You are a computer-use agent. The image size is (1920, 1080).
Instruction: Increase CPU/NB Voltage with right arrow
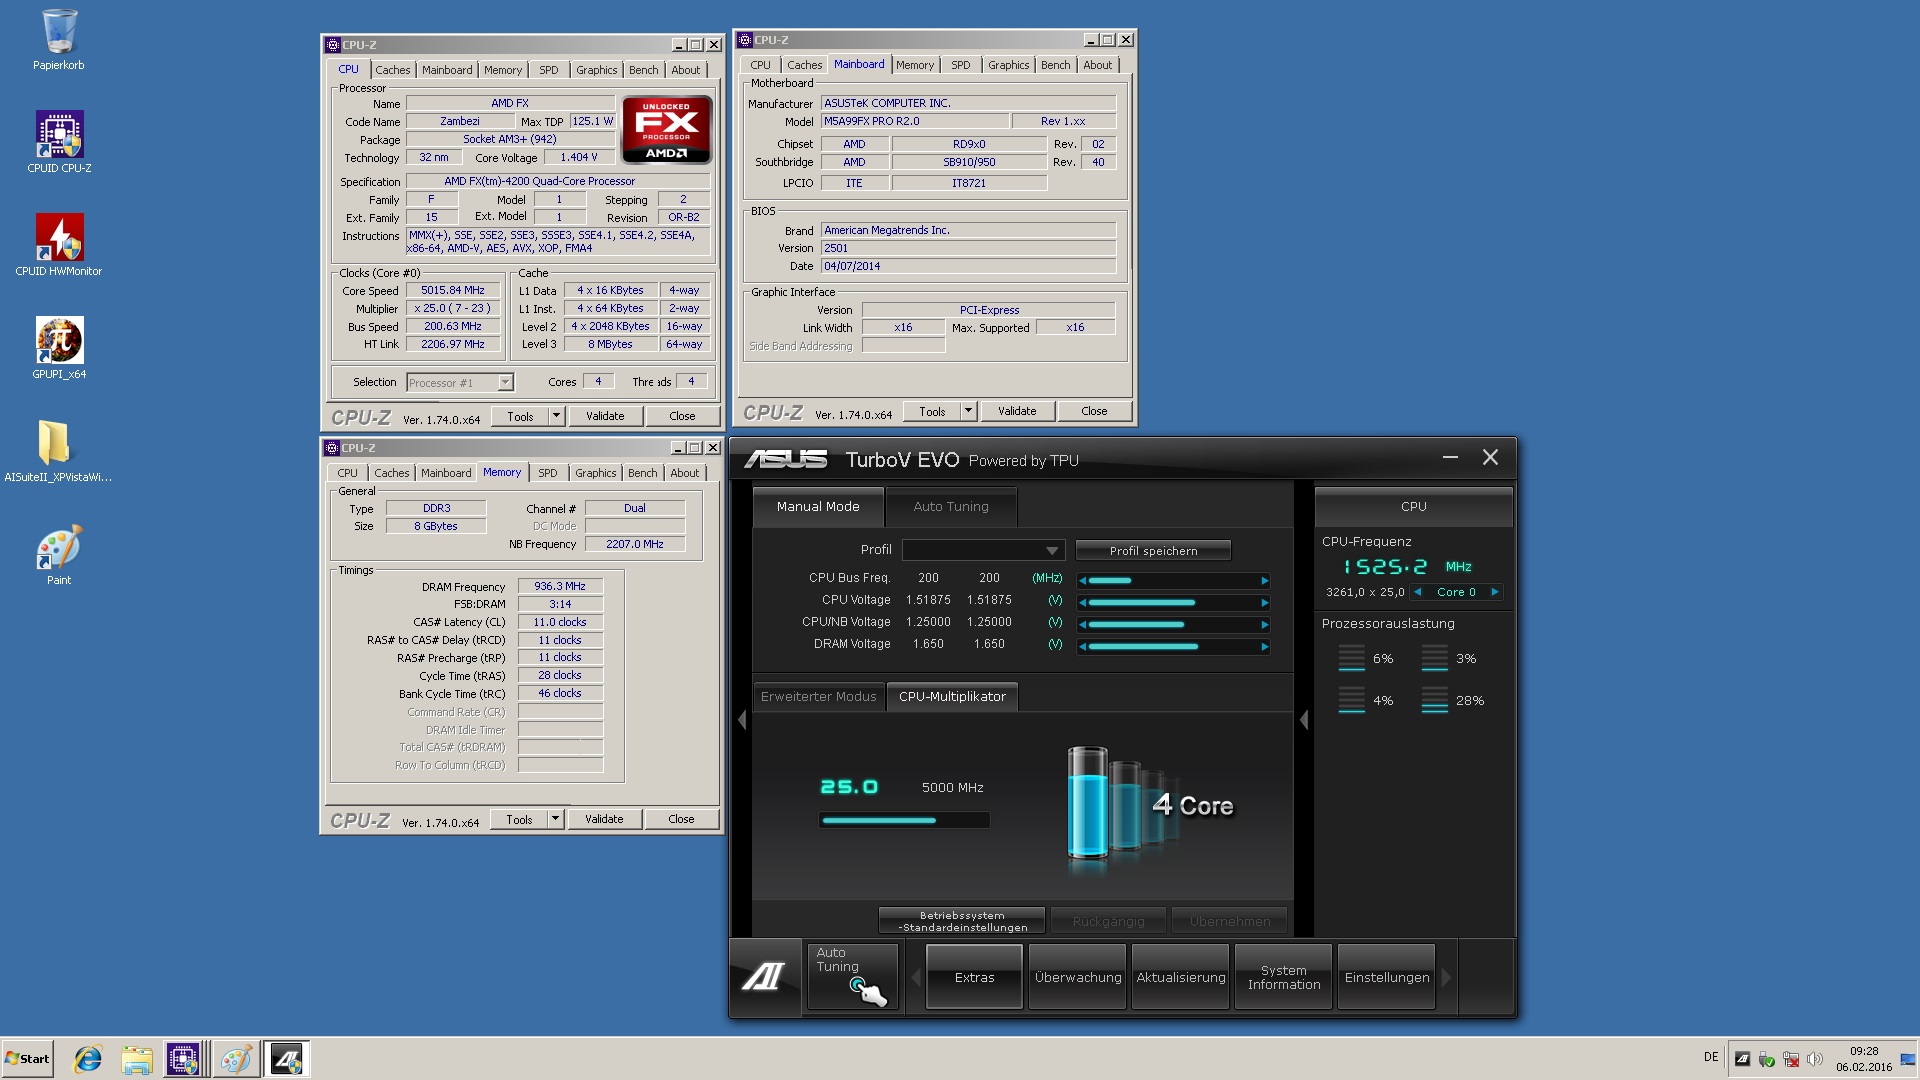1264,625
